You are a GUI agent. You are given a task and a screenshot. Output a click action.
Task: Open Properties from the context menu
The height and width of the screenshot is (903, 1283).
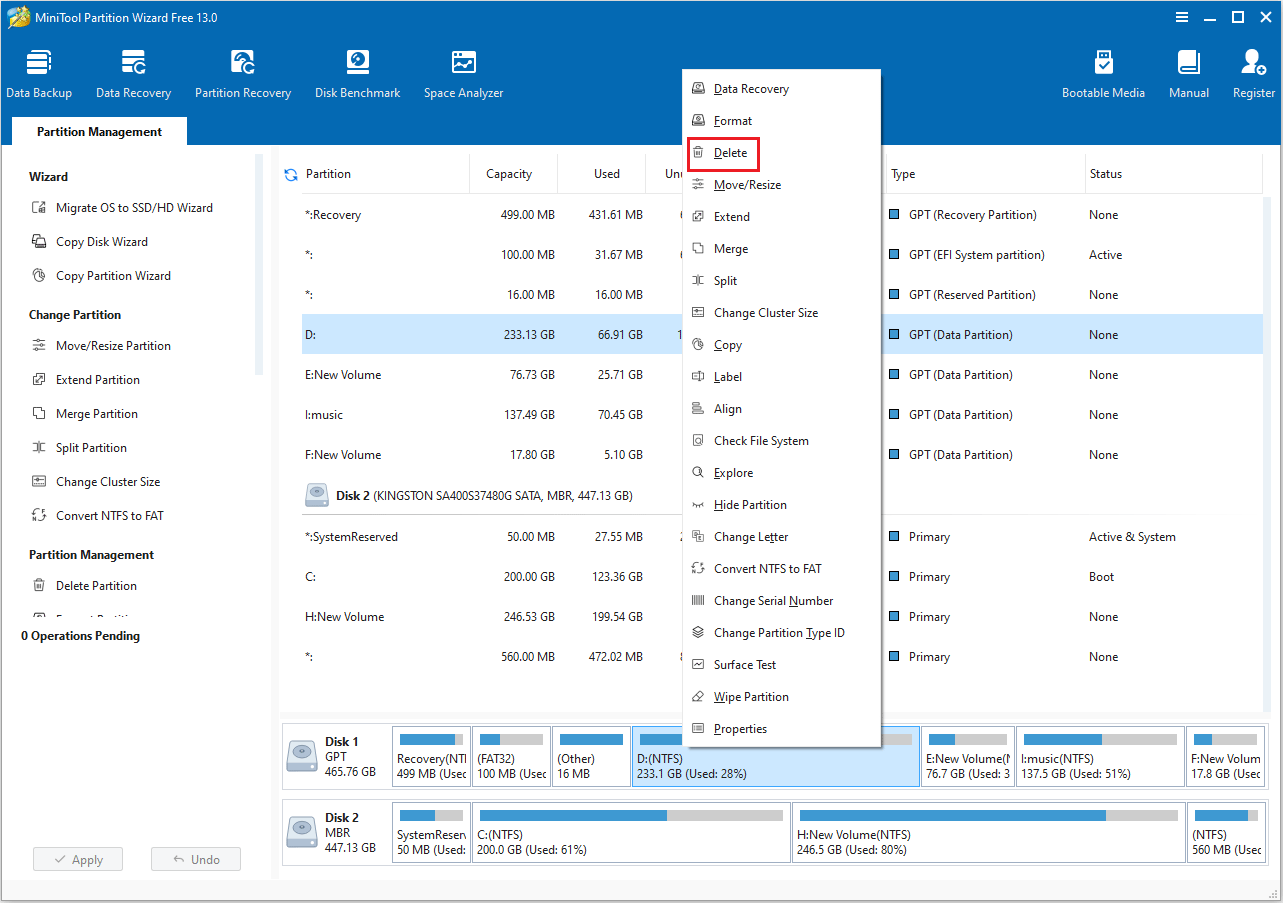pyautogui.click(x=738, y=728)
